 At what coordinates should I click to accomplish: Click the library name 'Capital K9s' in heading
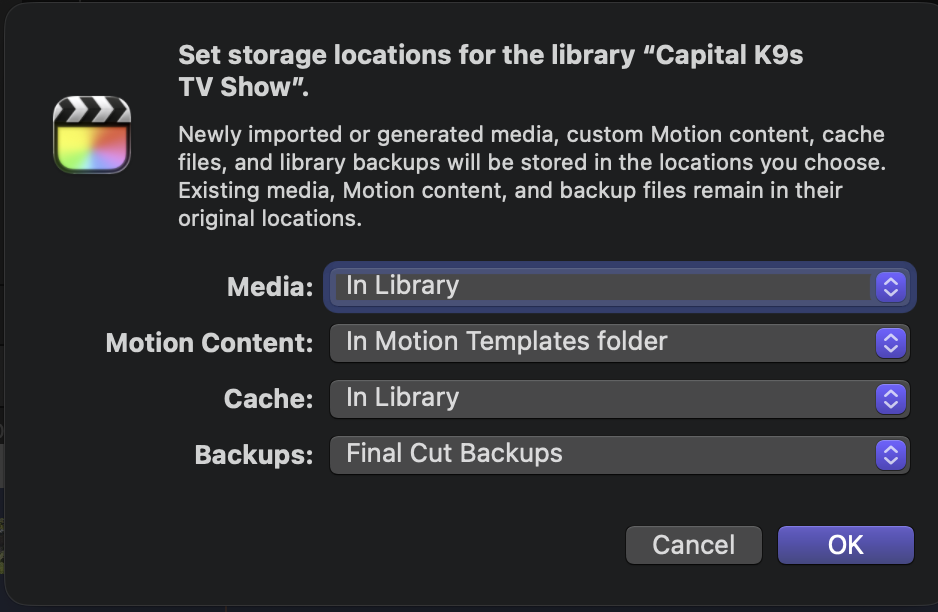pos(730,55)
